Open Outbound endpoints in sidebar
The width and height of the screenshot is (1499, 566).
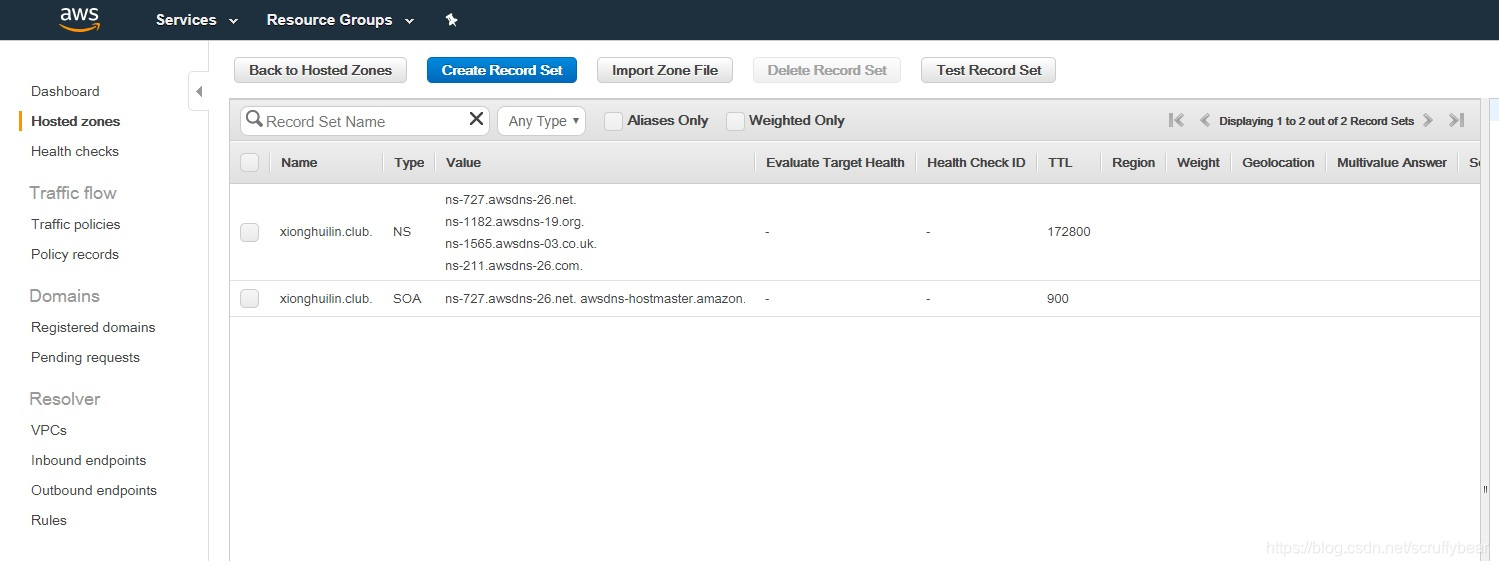point(94,490)
